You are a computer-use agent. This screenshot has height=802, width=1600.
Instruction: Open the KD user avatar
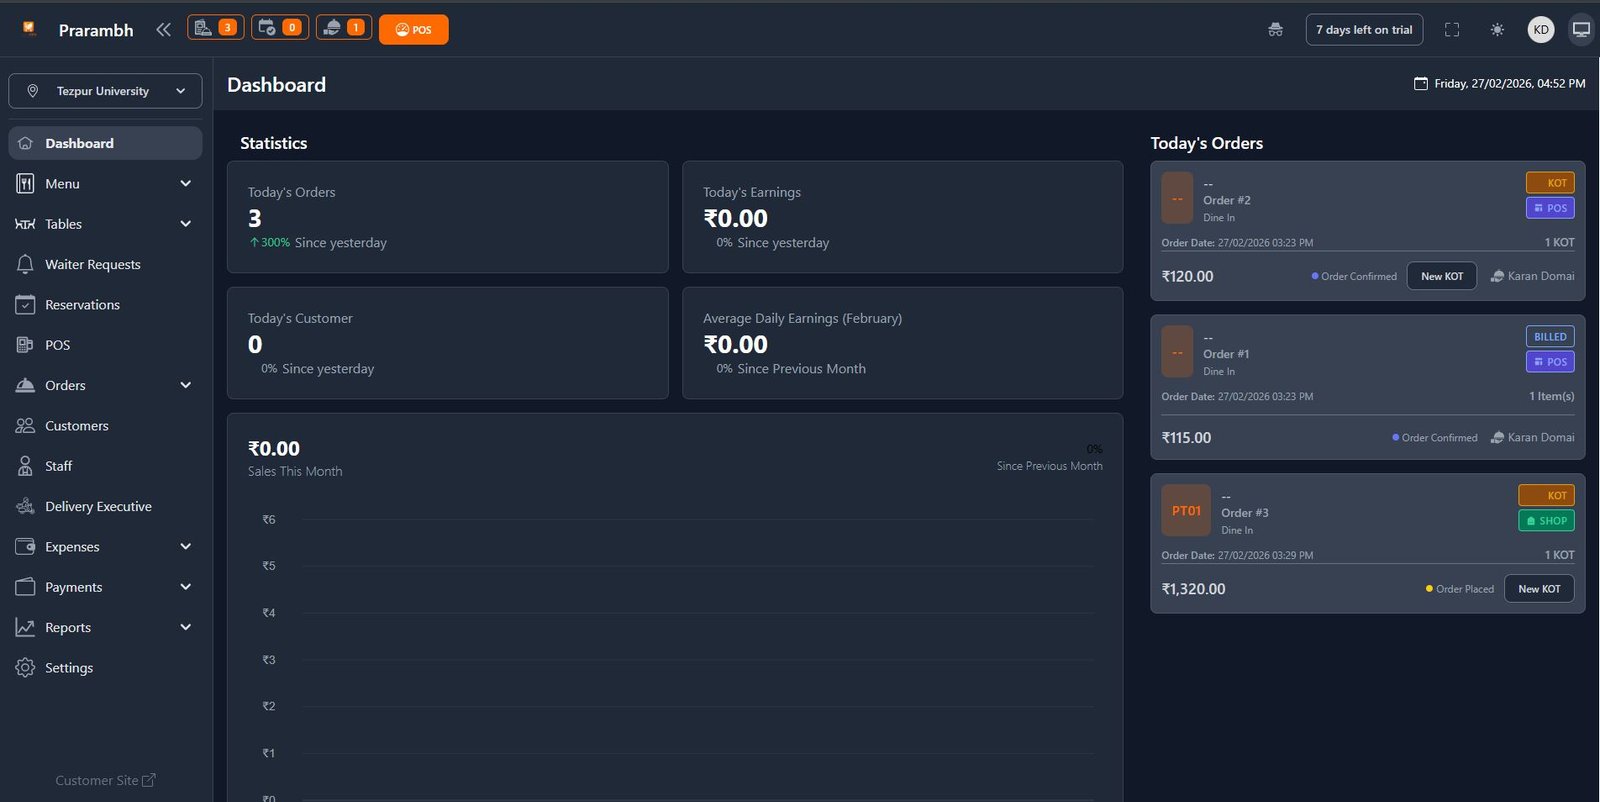tap(1541, 30)
